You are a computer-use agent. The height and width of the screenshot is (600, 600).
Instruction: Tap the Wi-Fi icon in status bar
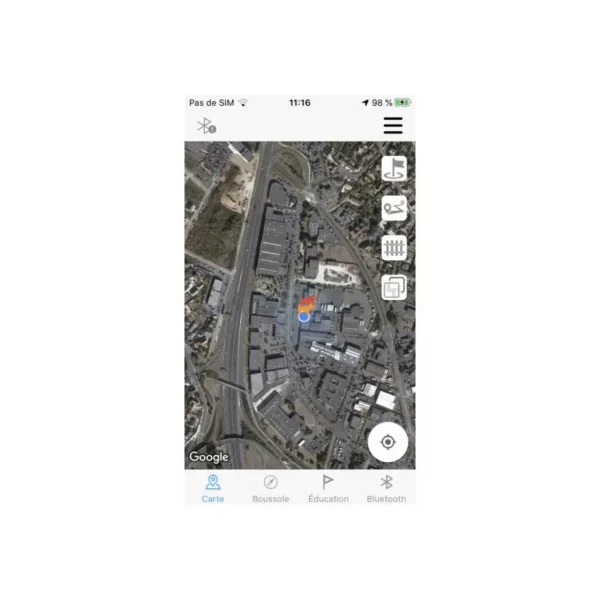click(243, 103)
